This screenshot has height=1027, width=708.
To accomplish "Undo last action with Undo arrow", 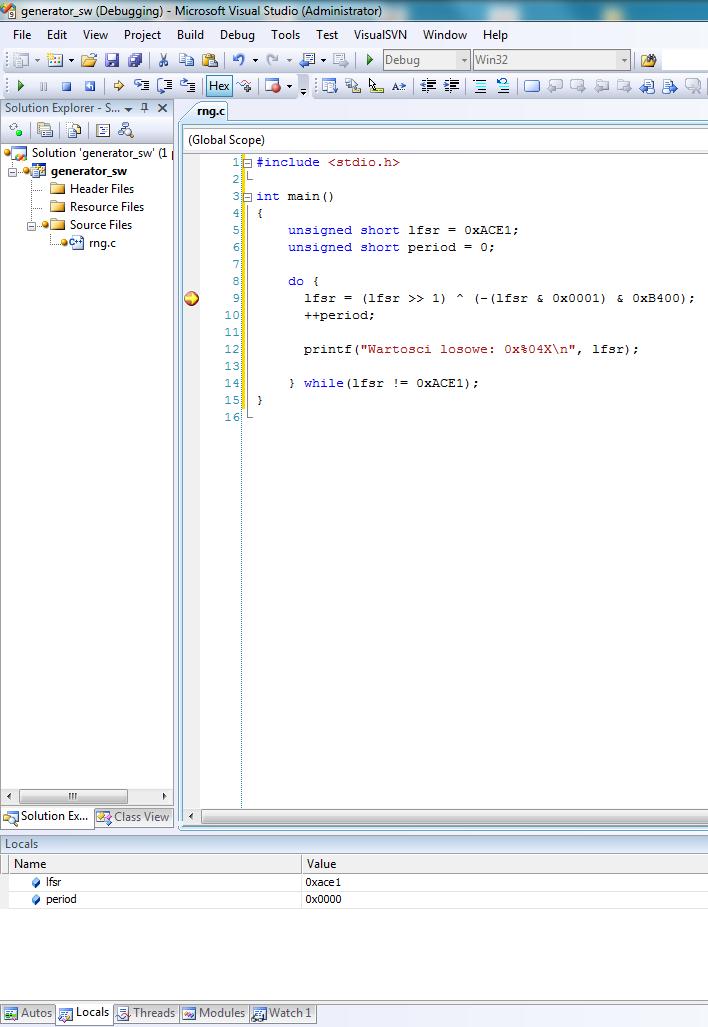I will point(238,60).
